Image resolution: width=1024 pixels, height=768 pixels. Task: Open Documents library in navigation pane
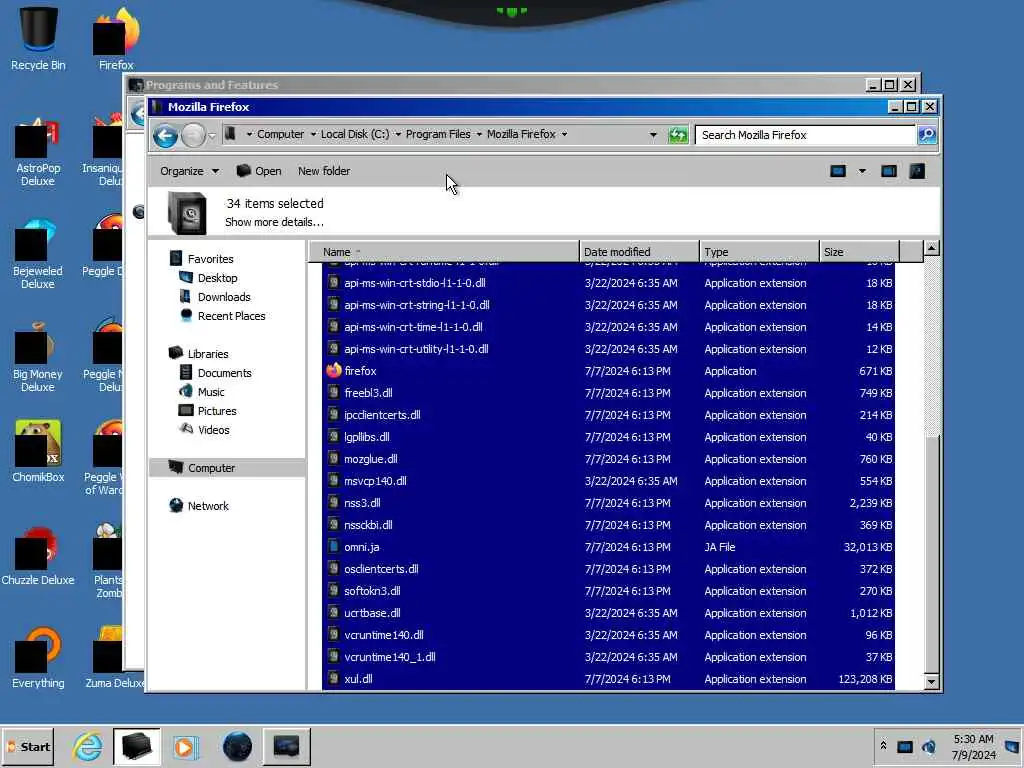coord(224,372)
